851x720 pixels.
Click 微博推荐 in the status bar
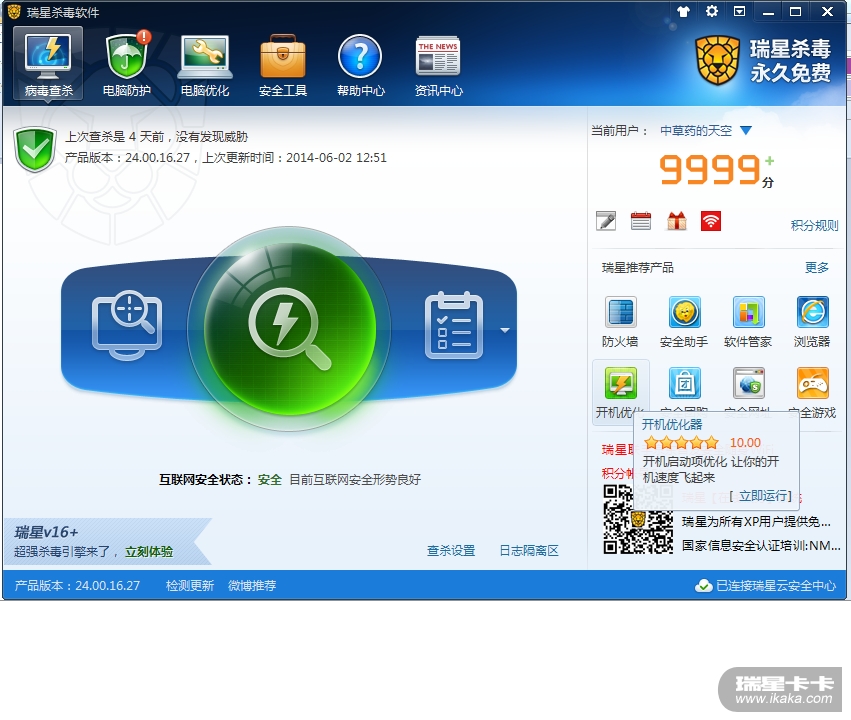(252, 585)
